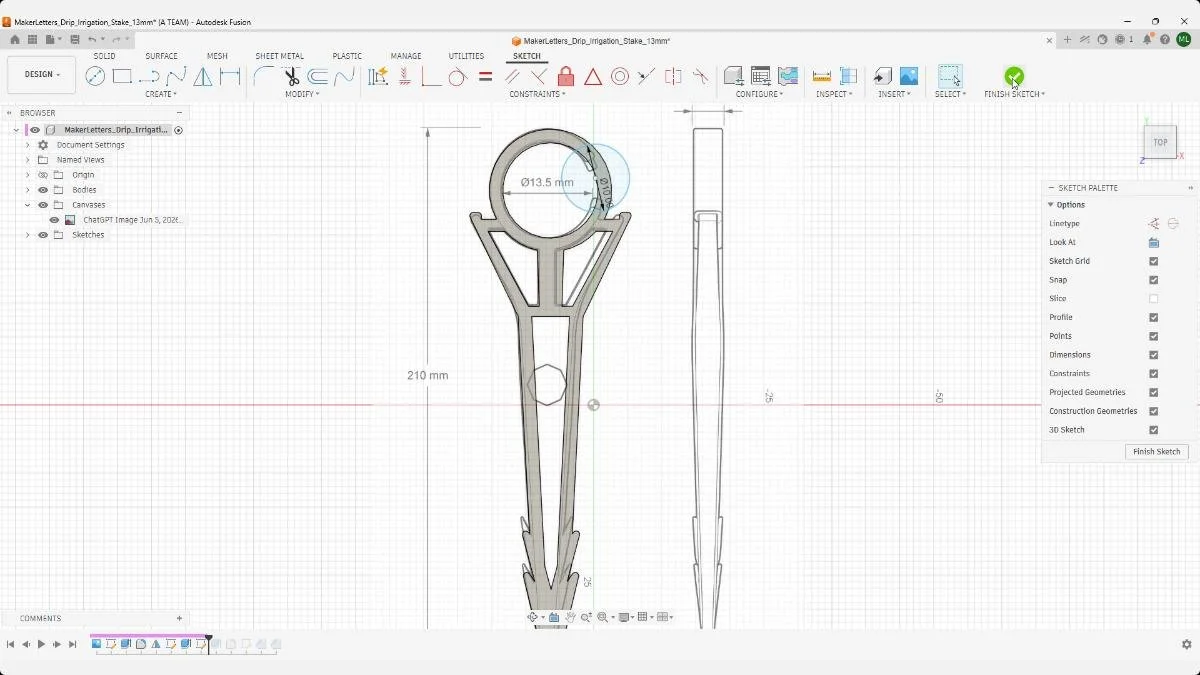Apply the Perpendicular constraint
The width and height of the screenshot is (1200, 675).
(x=539, y=76)
